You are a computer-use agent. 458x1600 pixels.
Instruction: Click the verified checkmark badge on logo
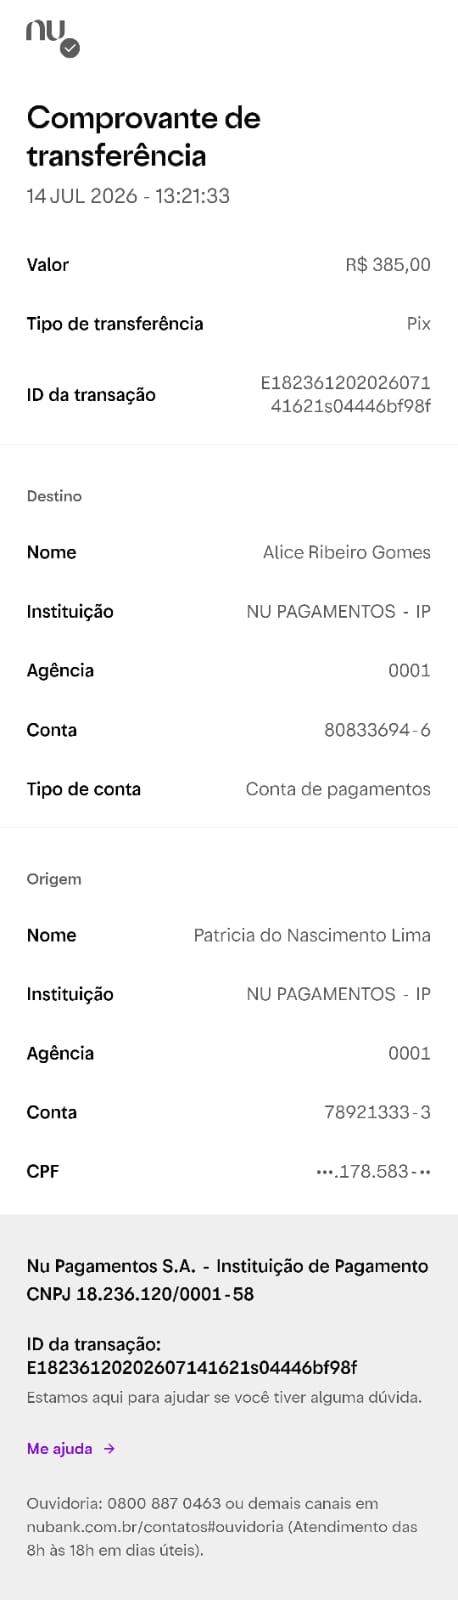70,48
